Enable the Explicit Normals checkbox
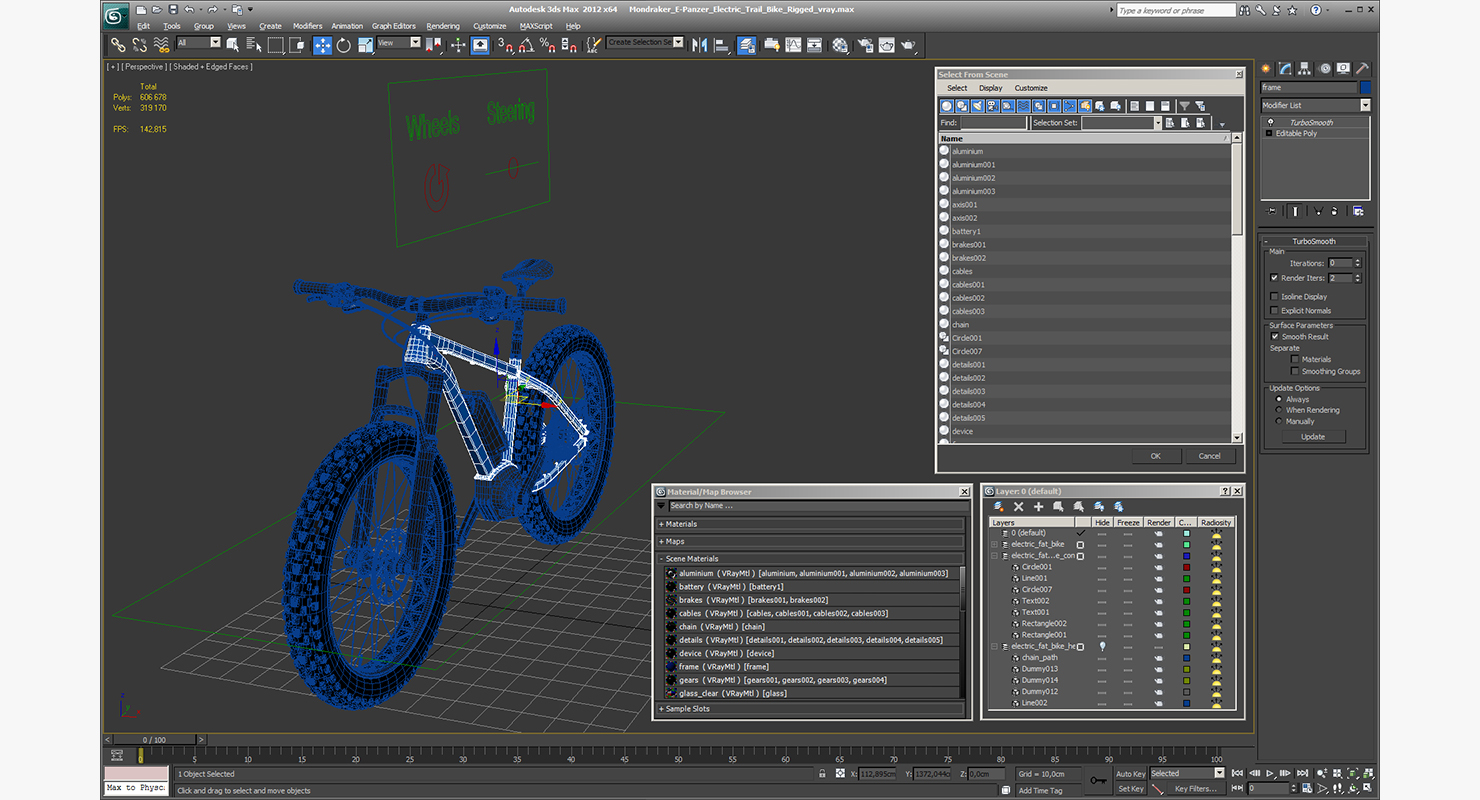This screenshot has width=1480, height=800. coord(1274,311)
